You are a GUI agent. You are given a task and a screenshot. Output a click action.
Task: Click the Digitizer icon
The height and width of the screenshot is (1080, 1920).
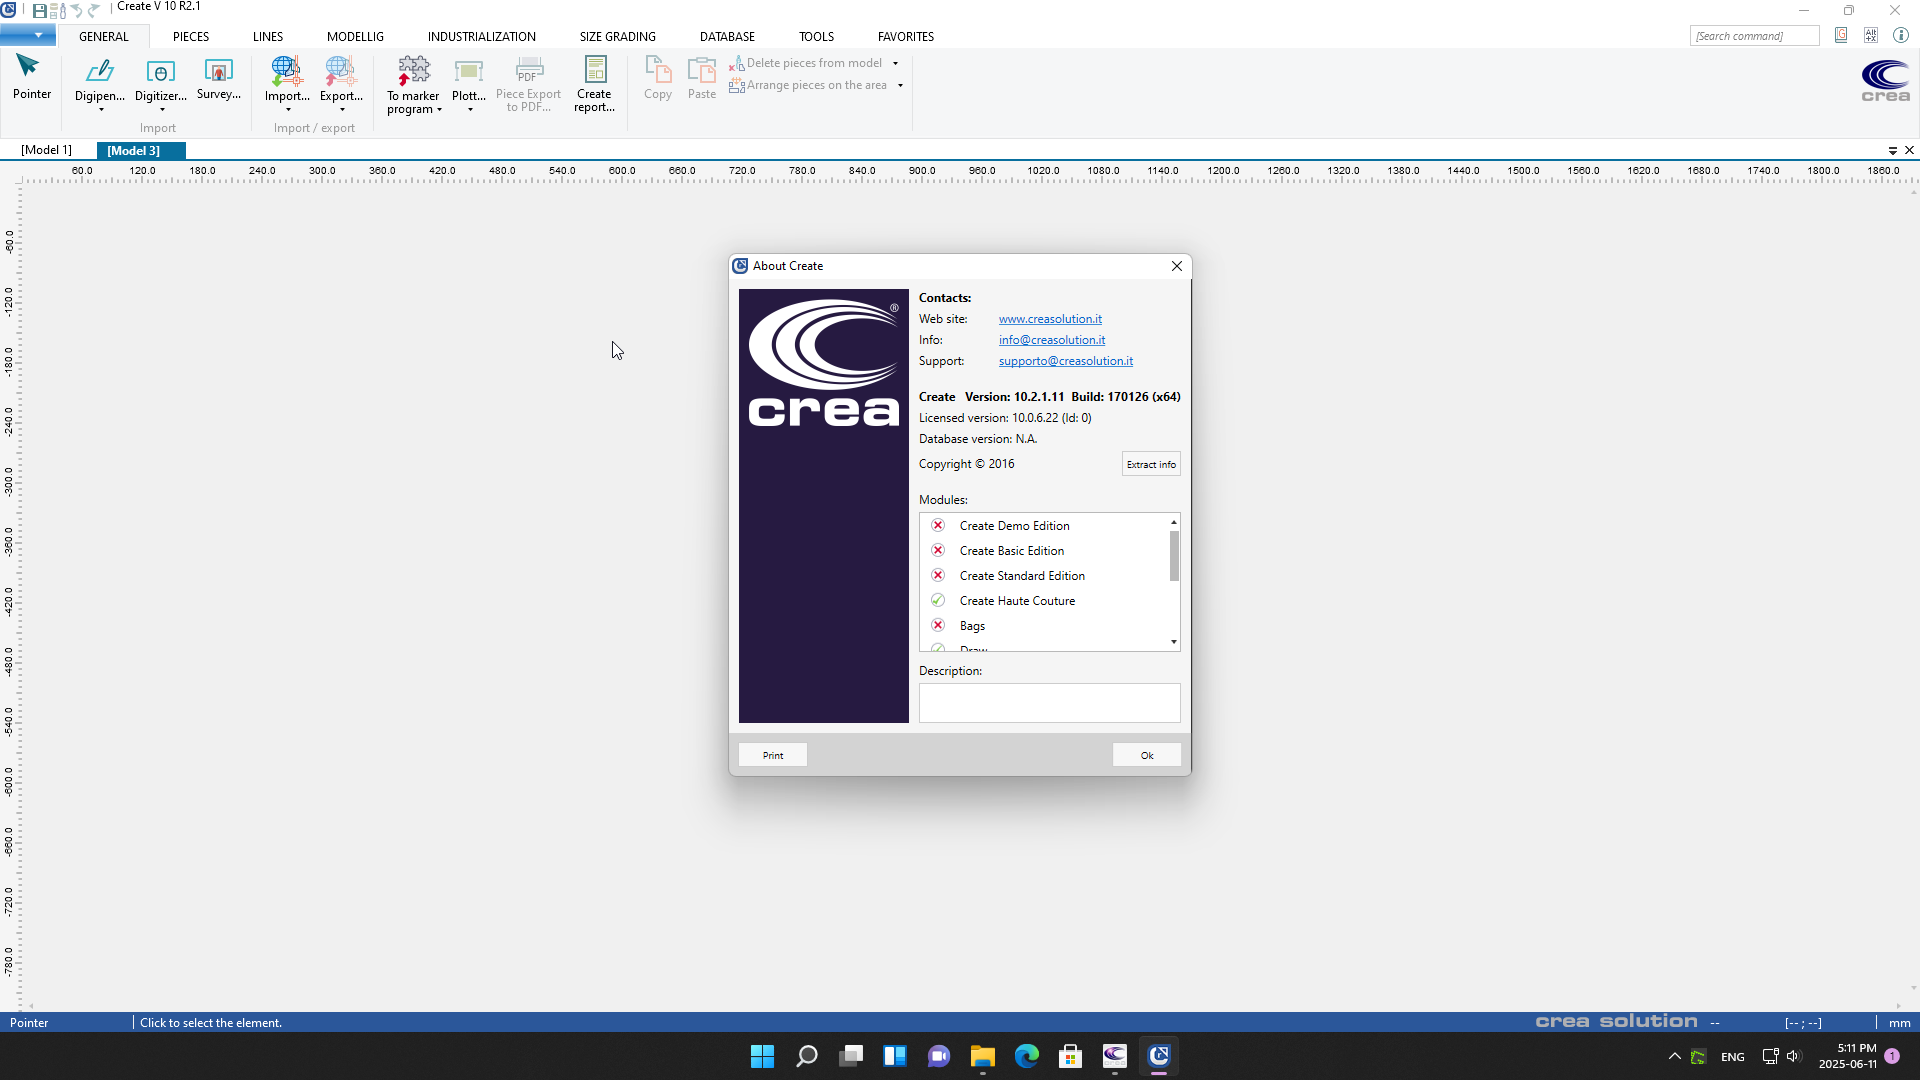(x=160, y=71)
